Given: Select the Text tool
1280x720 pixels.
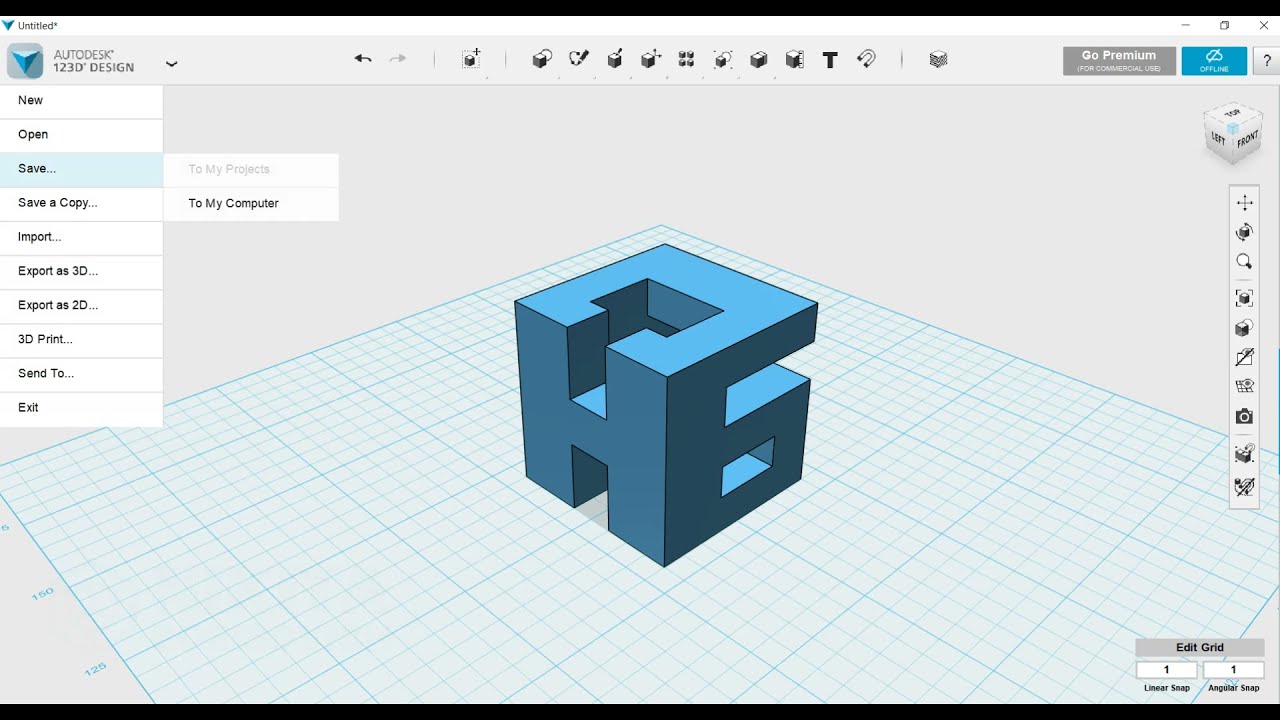Looking at the screenshot, I should coord(830,59).
